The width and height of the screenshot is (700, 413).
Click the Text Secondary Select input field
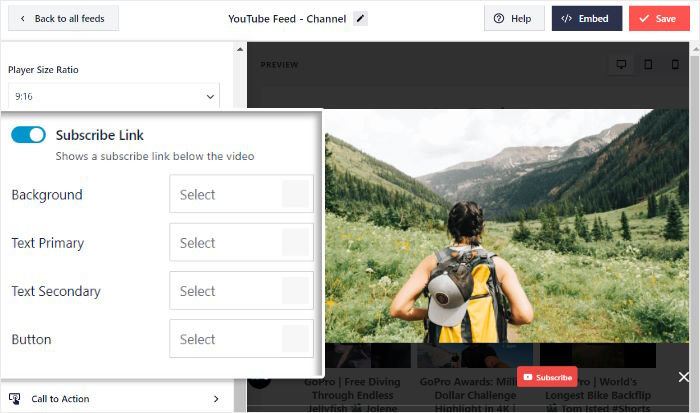241,291
